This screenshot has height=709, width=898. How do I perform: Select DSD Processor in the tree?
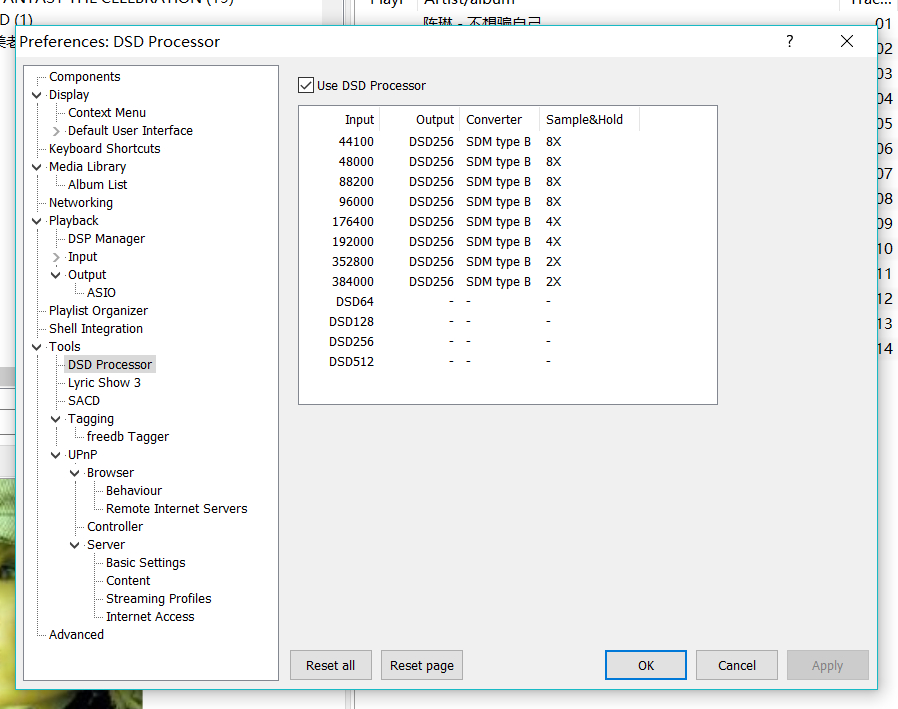pos(109,365)
